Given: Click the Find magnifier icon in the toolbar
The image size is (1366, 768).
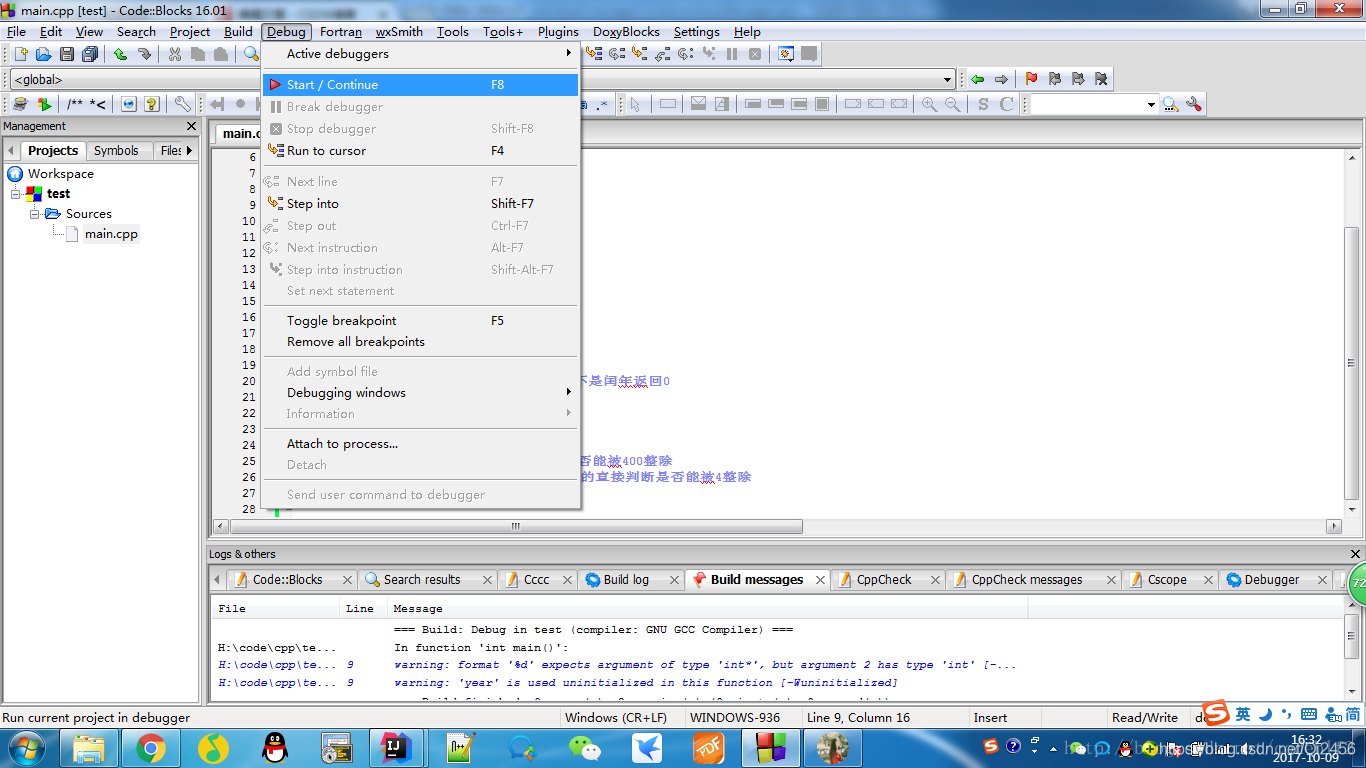Looking at the screenshot, I should point(252,54).
